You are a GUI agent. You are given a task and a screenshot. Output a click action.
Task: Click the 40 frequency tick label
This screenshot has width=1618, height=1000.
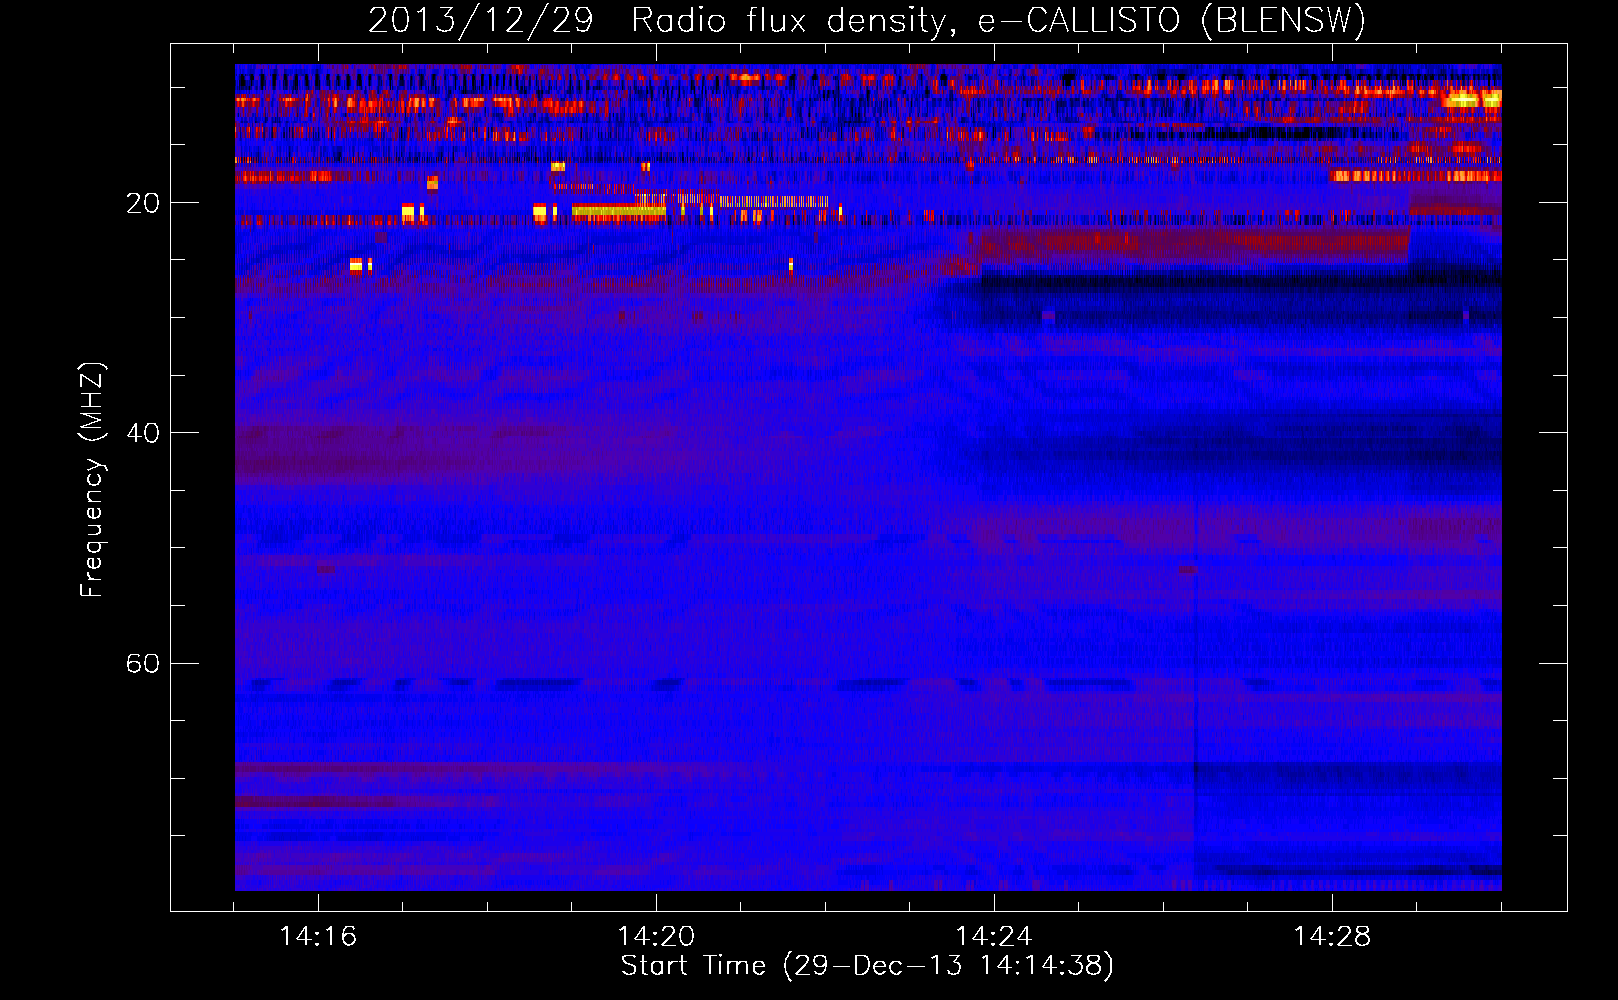143,433
